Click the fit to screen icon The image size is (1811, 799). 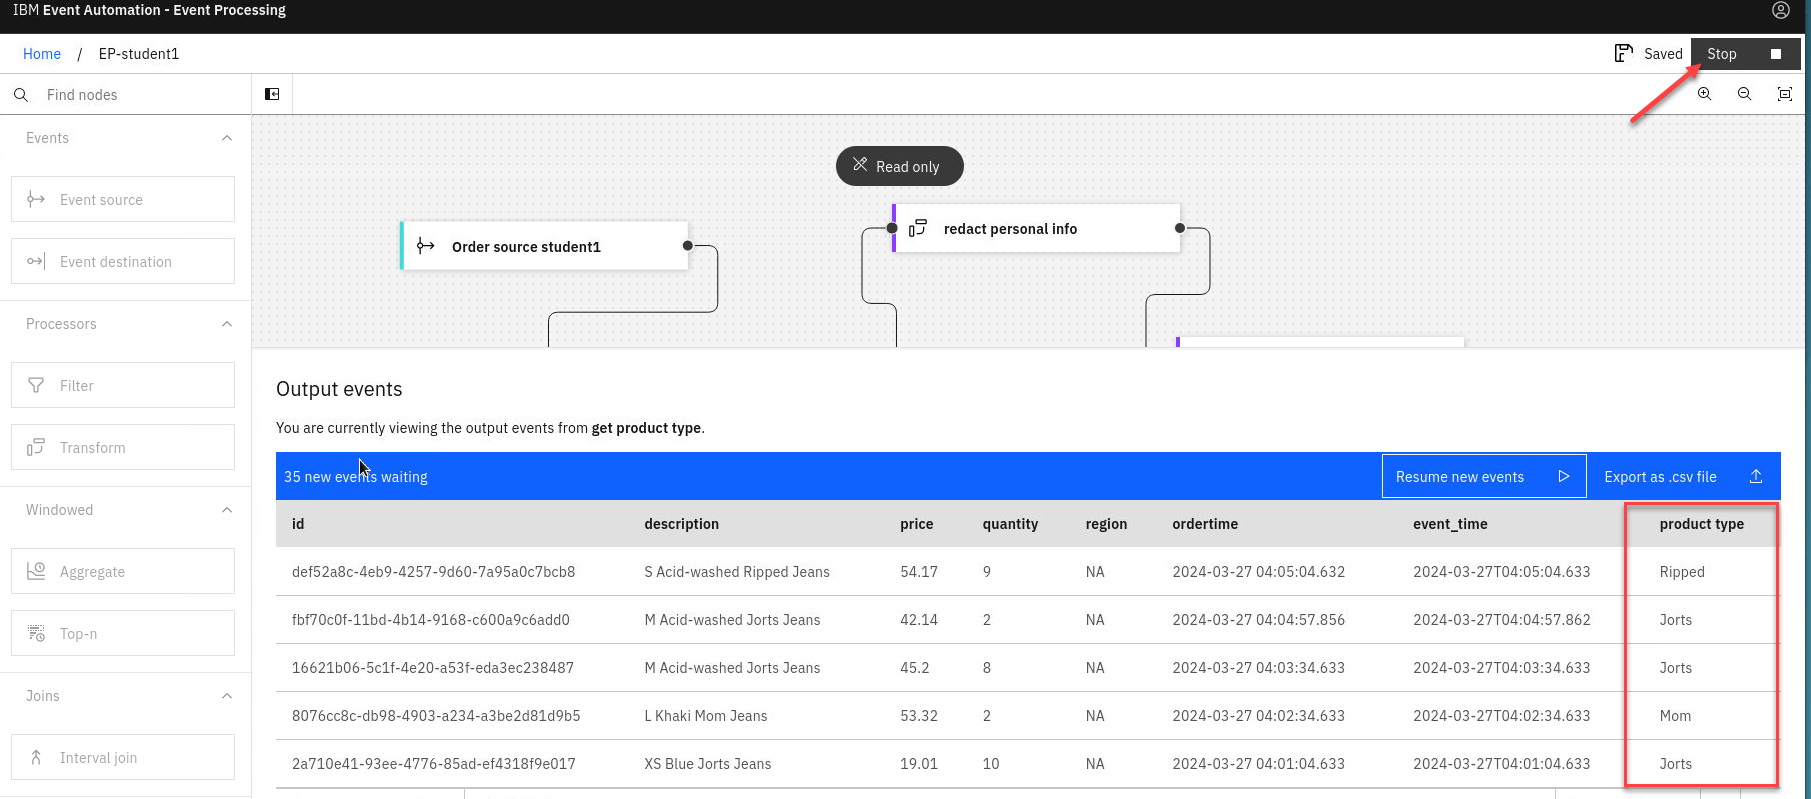click(1784, 94)
